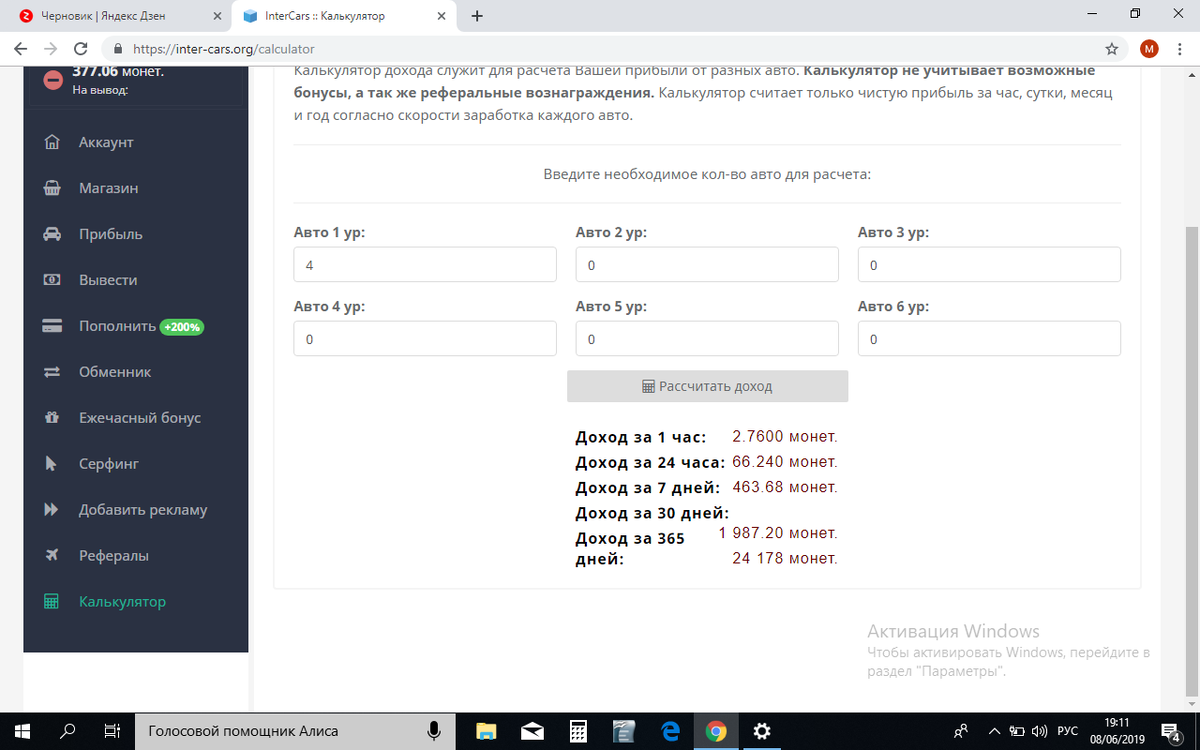1200x750 pixels.
Task: Click the Рассчитать доход button
Action: tap(707, 386)
